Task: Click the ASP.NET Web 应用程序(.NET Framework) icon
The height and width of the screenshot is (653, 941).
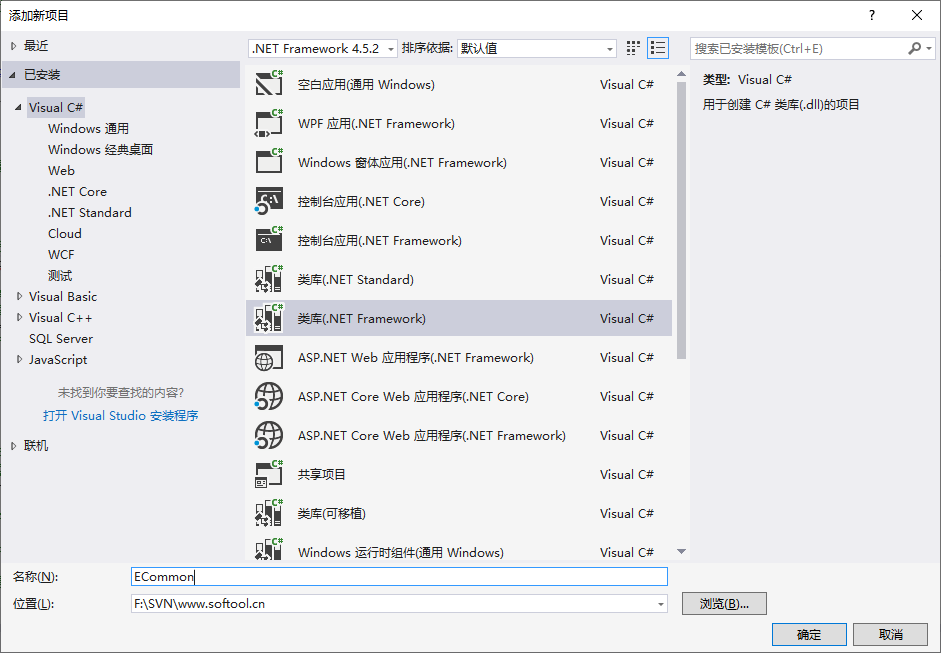Action: [x=269, y=357]
